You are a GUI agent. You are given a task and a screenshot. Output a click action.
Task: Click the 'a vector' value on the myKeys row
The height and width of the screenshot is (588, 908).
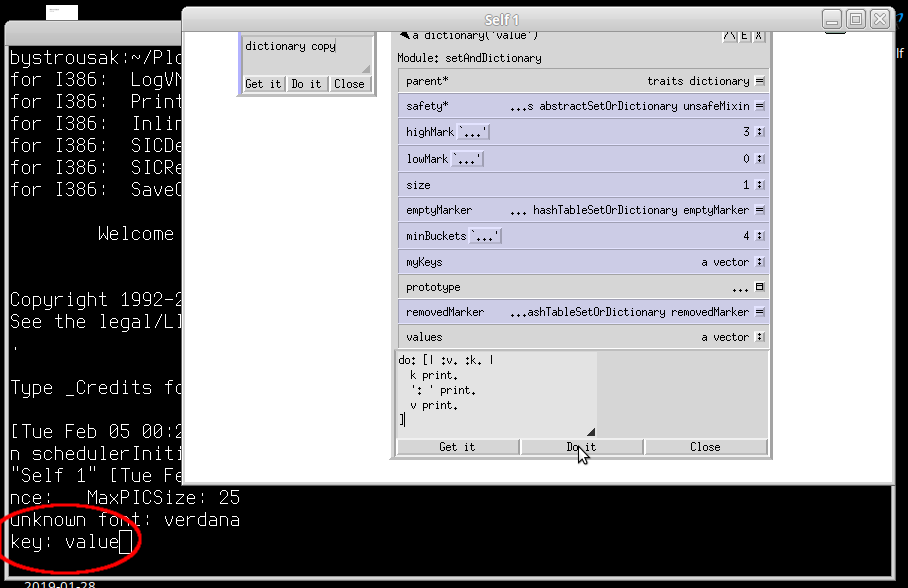pyautogui.click(x=725, y=262)
